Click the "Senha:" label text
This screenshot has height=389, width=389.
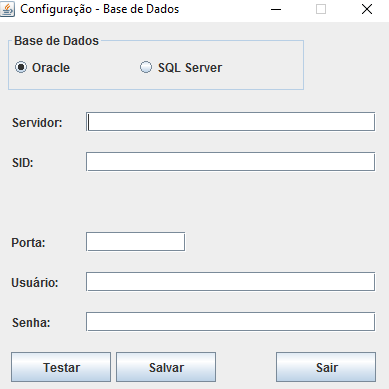[x=31, y=323]
